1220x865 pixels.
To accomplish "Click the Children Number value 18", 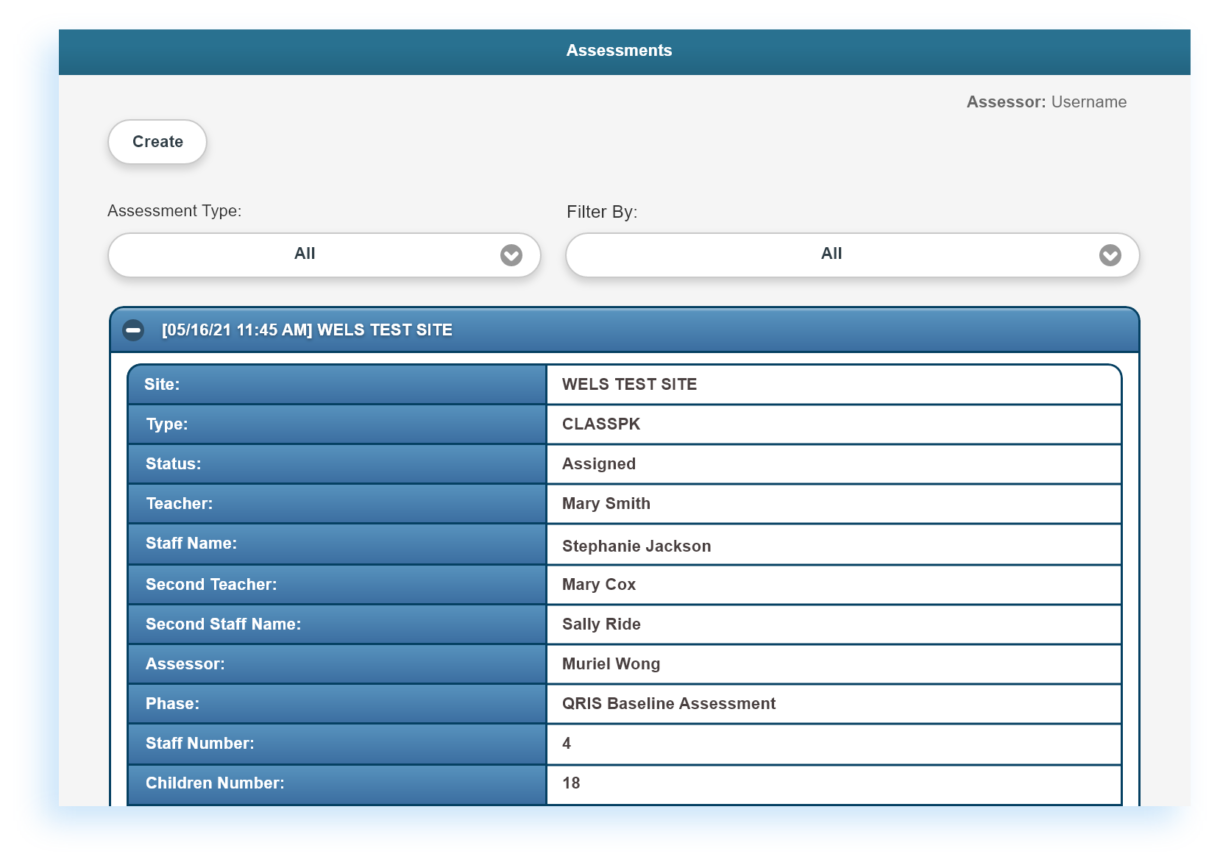I will click(571, 784).
